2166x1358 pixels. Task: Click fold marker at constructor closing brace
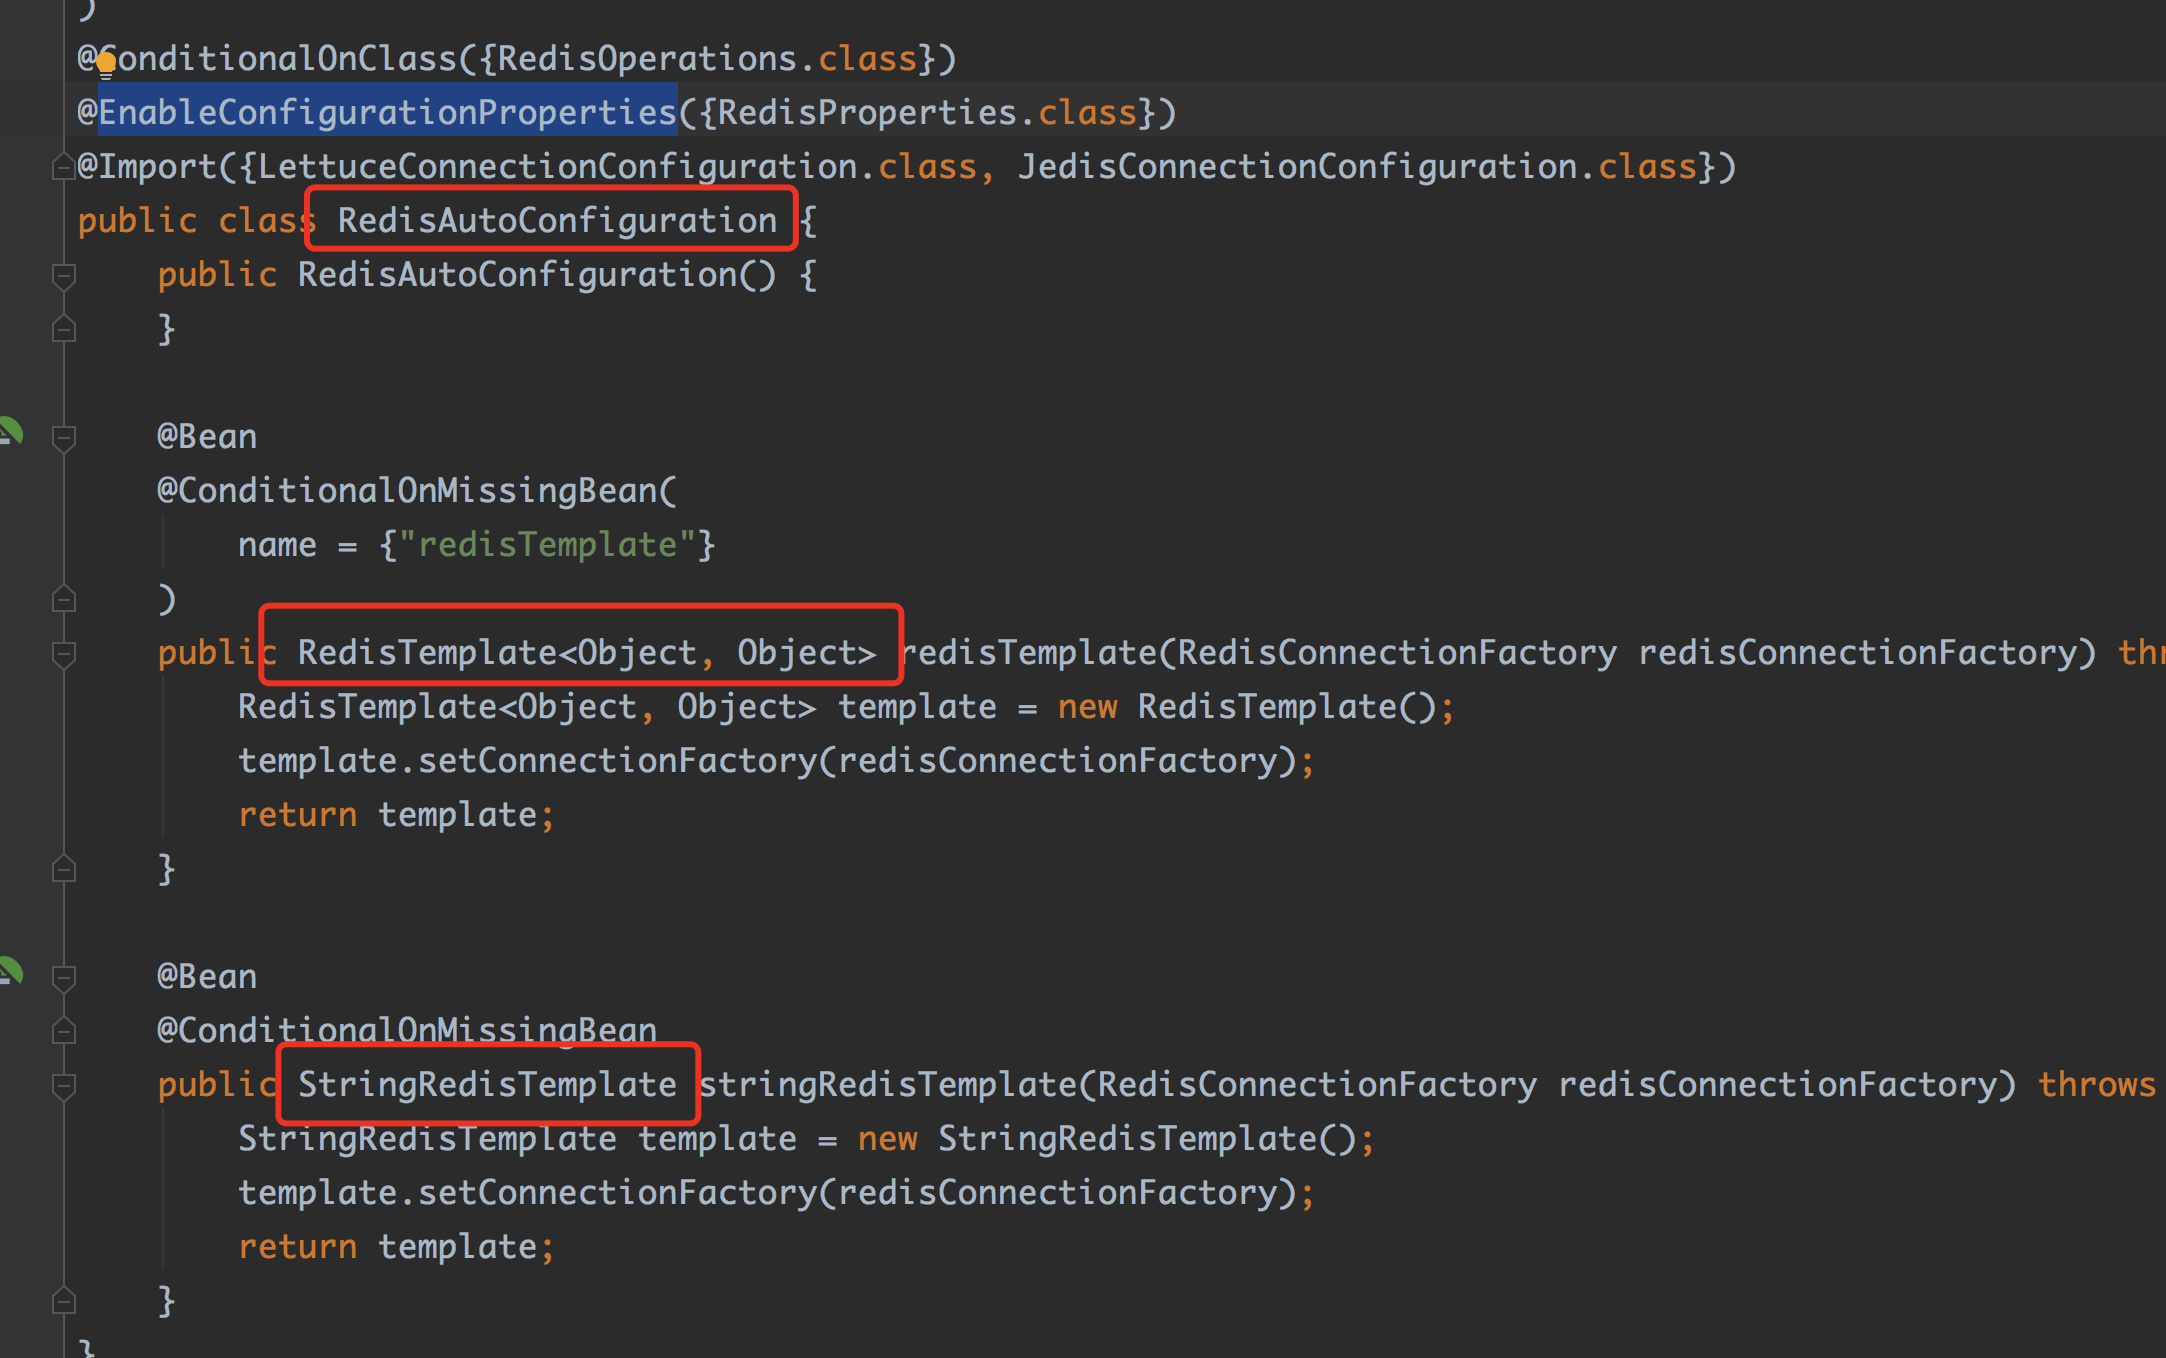pyautogui.click(x=63, y=328)
